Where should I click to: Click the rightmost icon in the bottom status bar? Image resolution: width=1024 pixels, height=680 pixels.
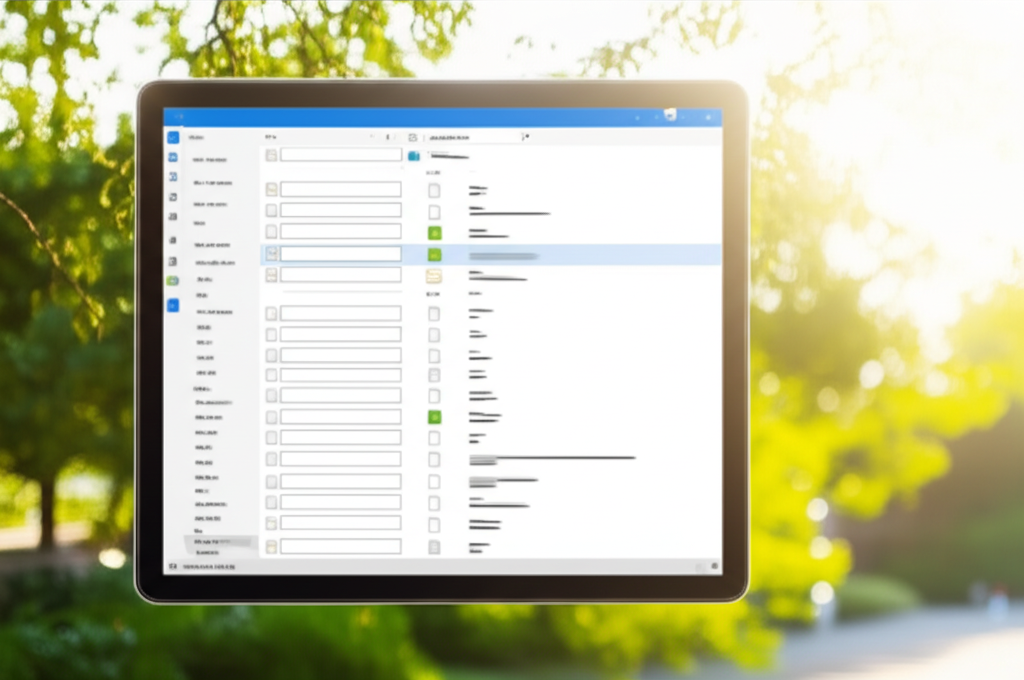tap(714, 566)
